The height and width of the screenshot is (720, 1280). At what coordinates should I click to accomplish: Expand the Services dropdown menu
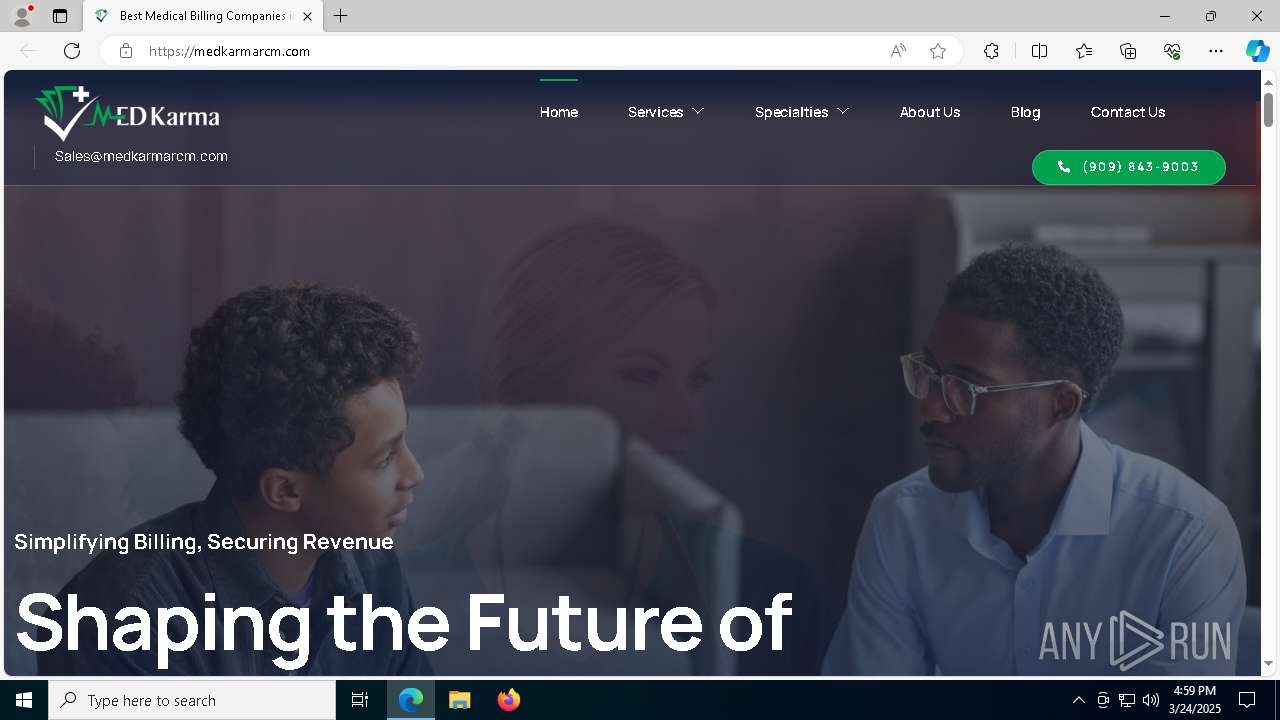[666, 112]
